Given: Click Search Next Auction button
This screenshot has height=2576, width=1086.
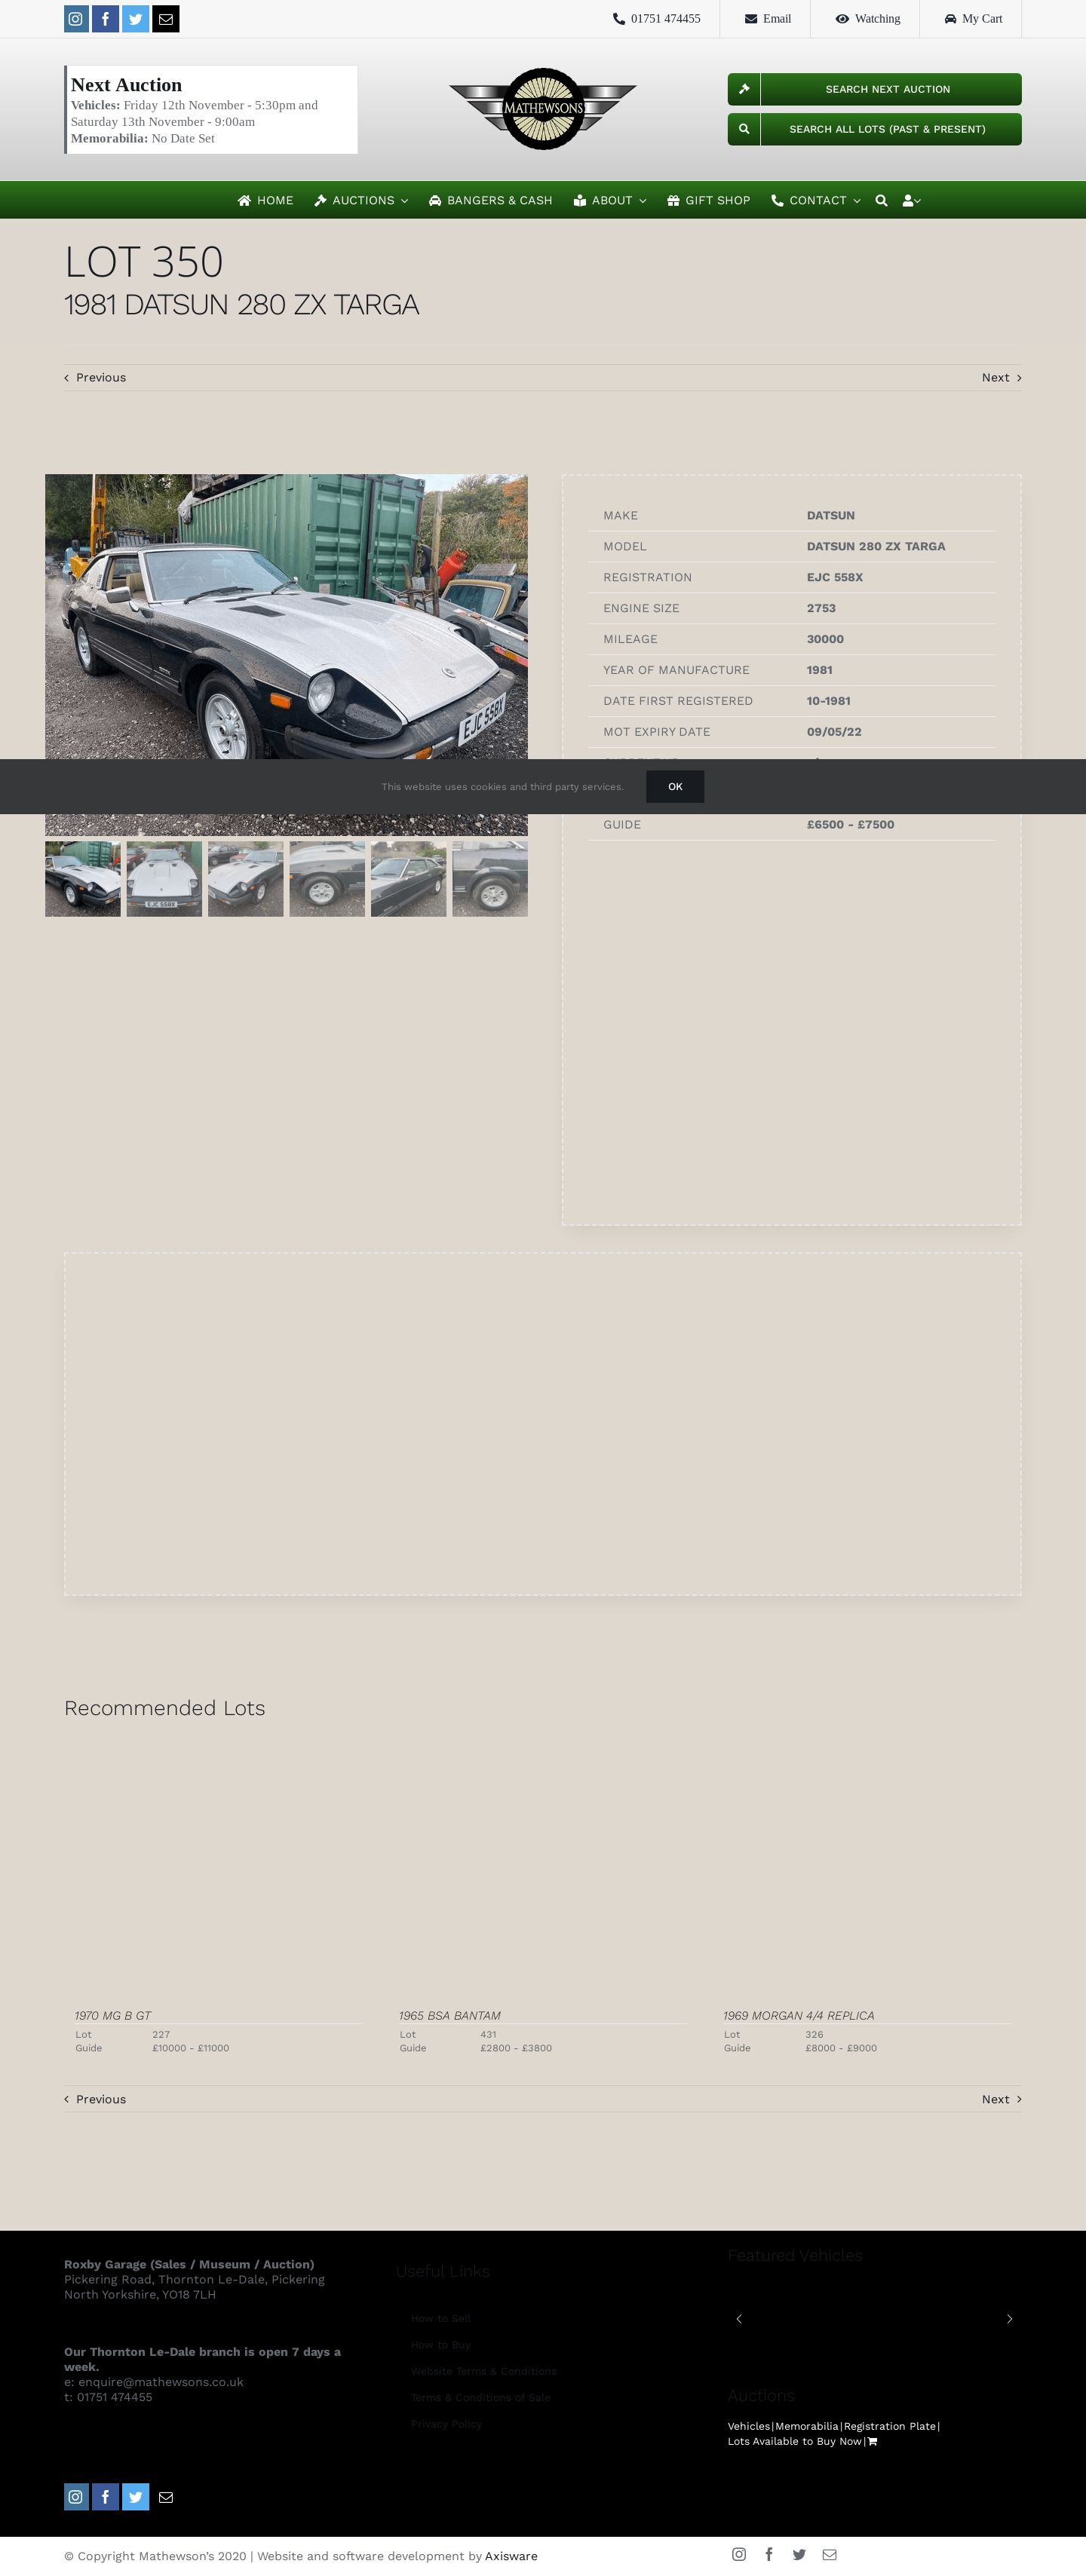Looking at the screenshot, I should (888, 89).
